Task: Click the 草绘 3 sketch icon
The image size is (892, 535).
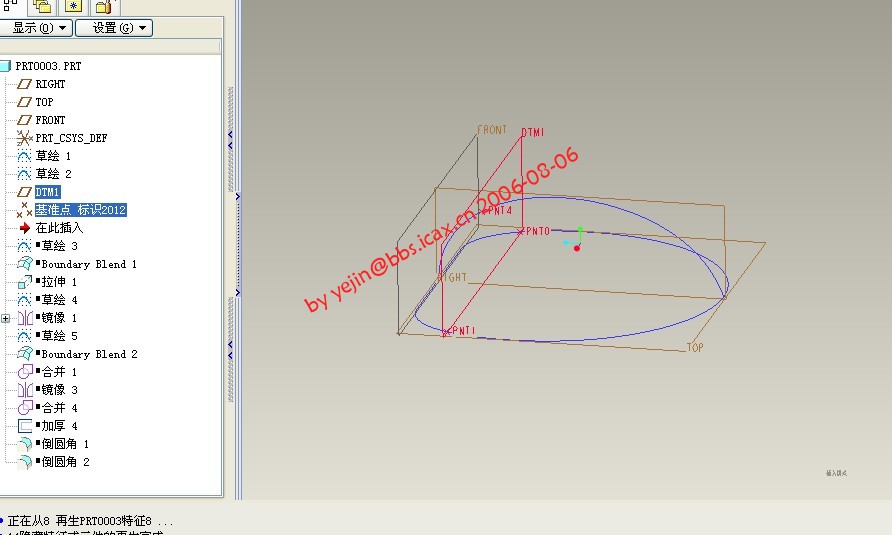Action: [24, 246]
